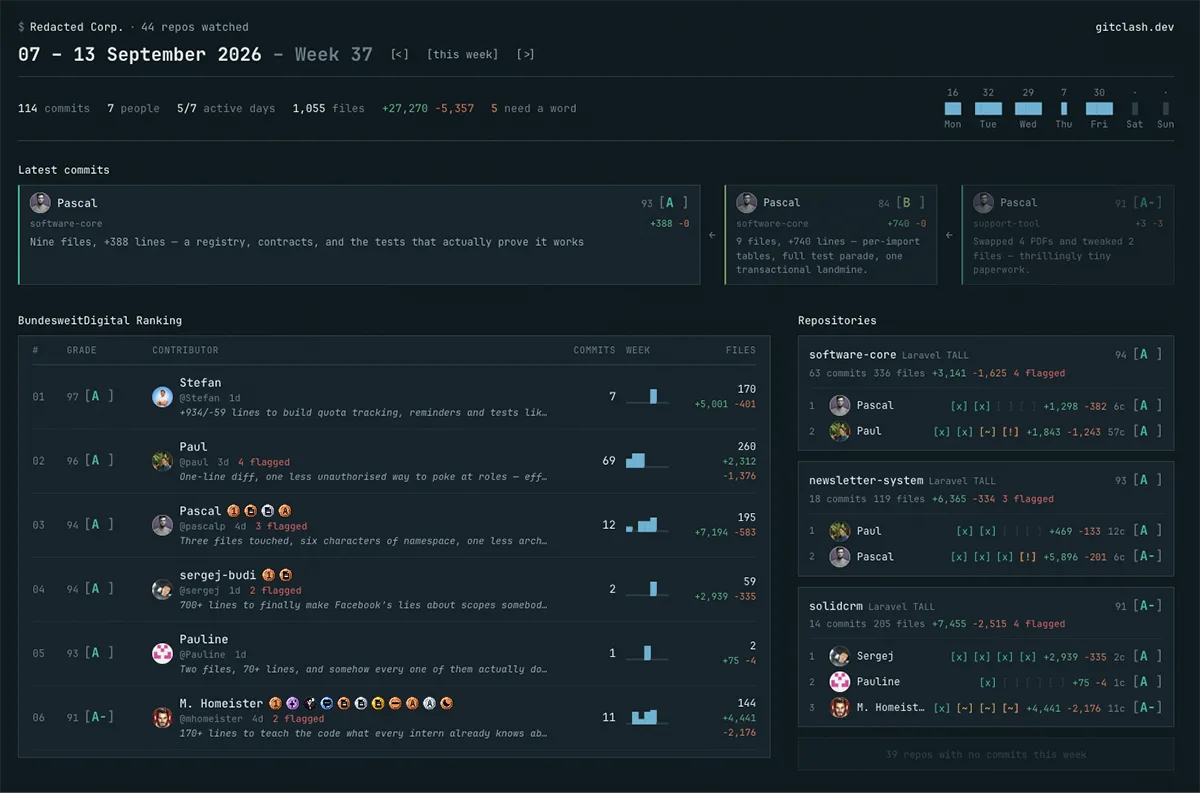Click Stefan's avatar in the ranking table

pyautogui.click(x=162, y=397)
